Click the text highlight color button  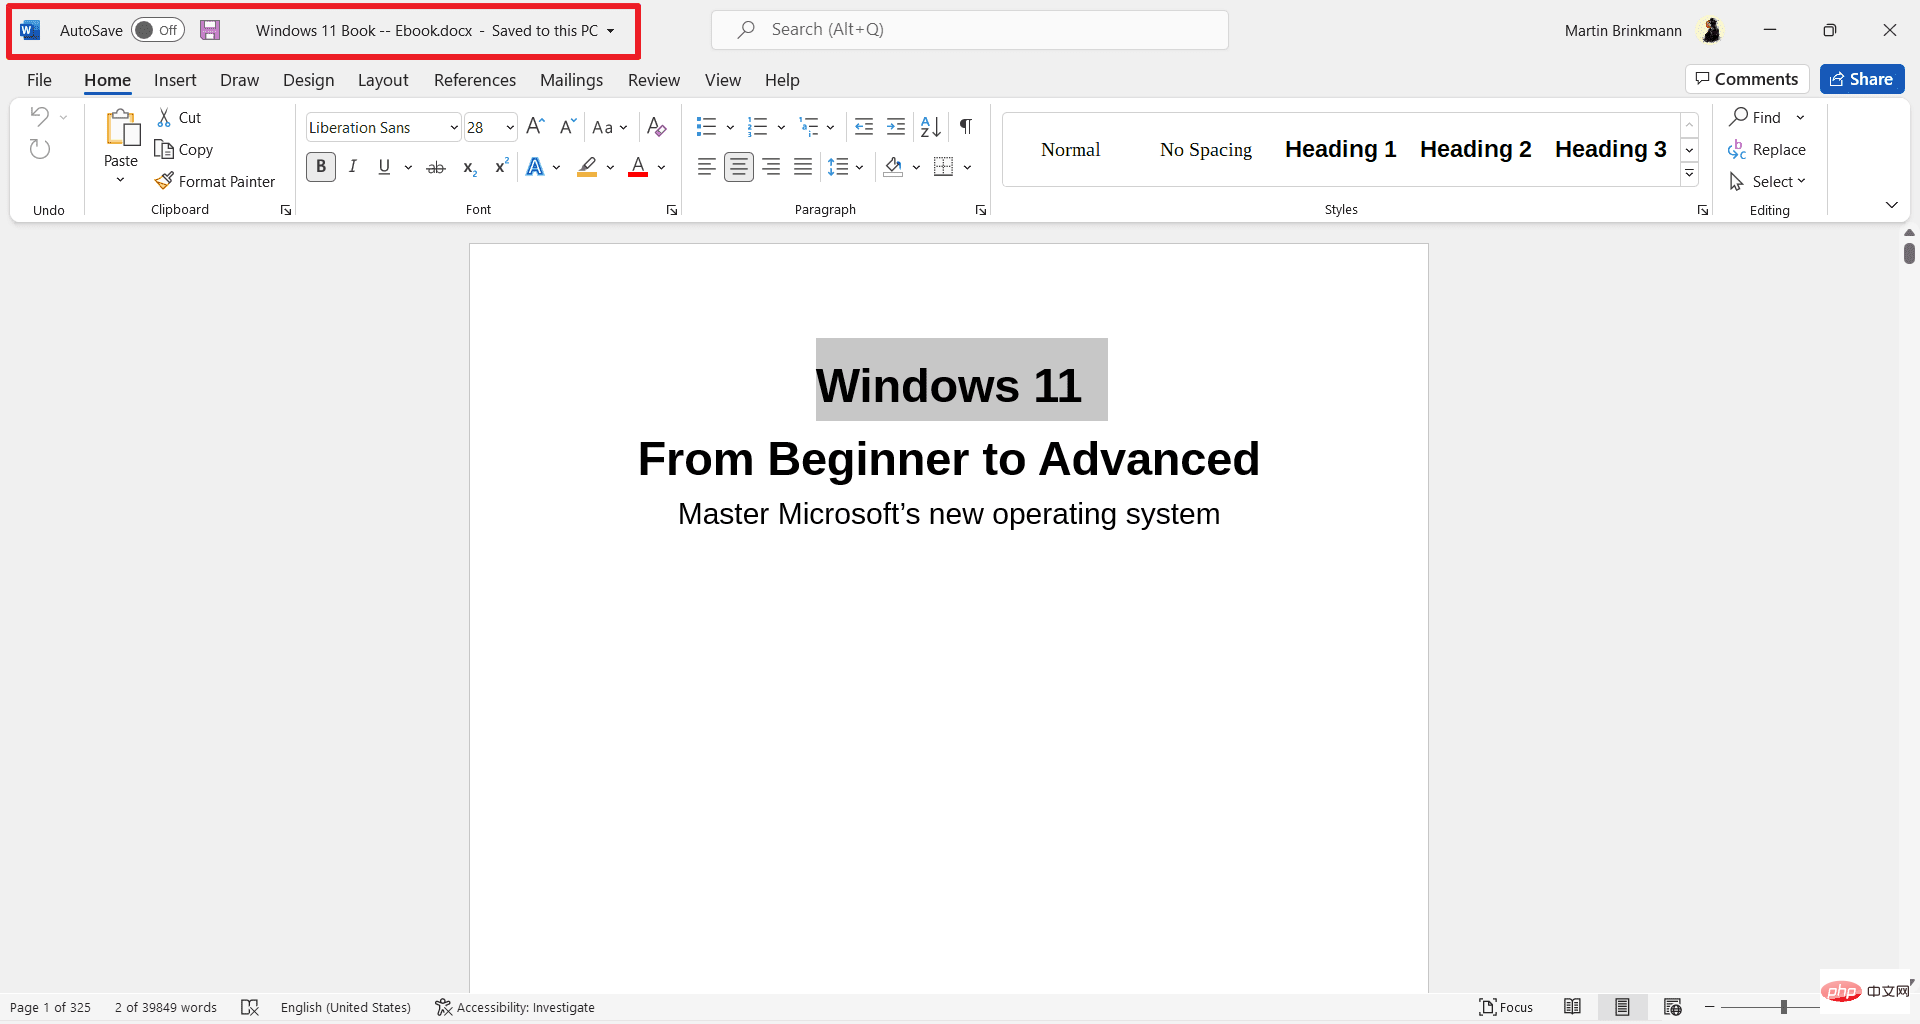coord(587,167)
